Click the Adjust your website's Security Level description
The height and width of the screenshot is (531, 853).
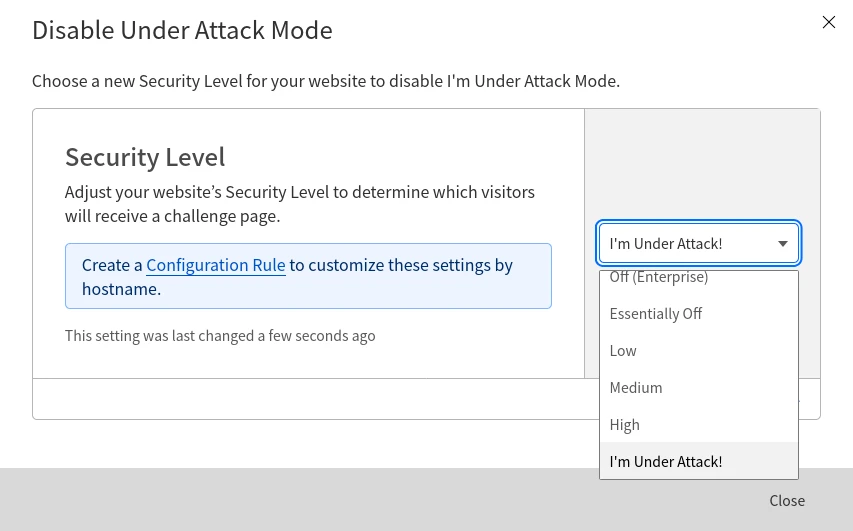coord(300,203)
